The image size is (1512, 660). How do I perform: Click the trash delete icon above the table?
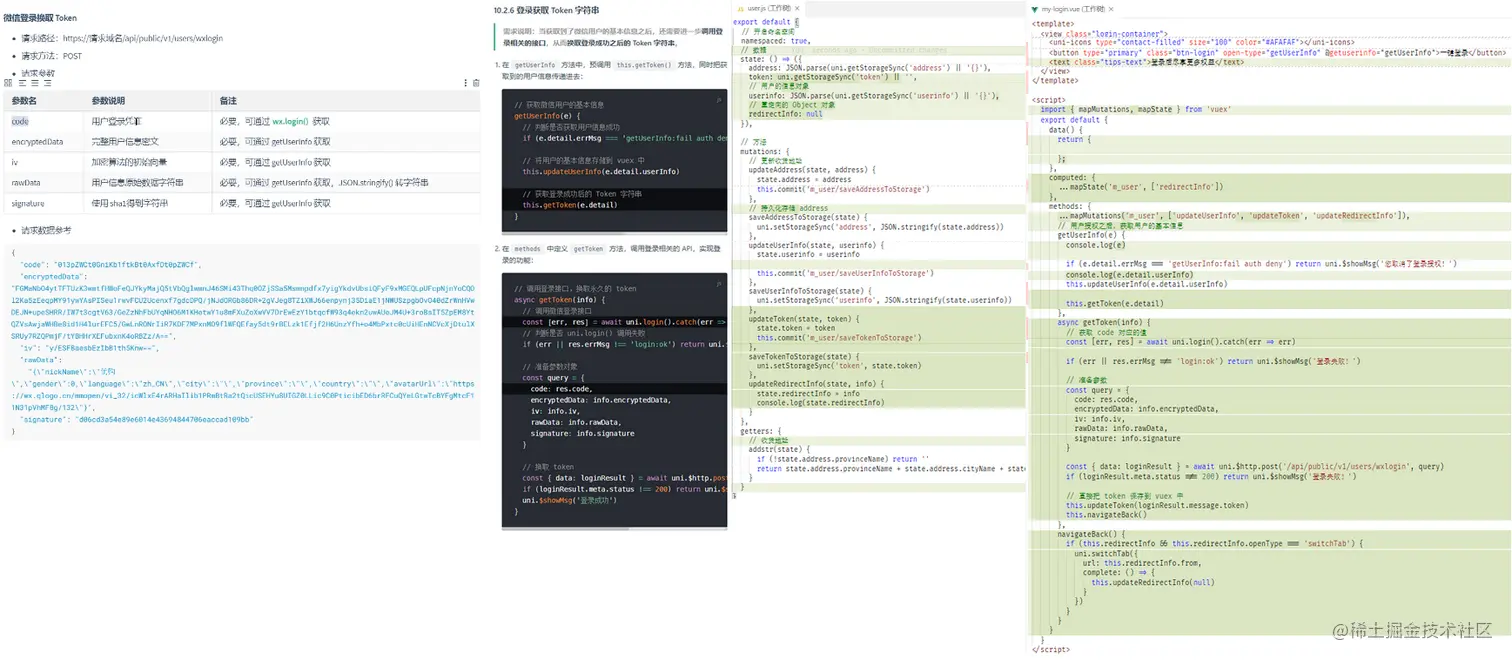[x=476, y=83]
